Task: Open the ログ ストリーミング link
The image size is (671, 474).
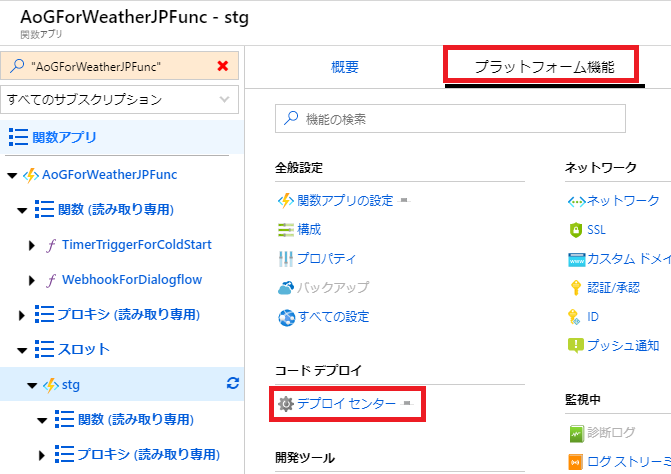Action: [x=629, y=461]
